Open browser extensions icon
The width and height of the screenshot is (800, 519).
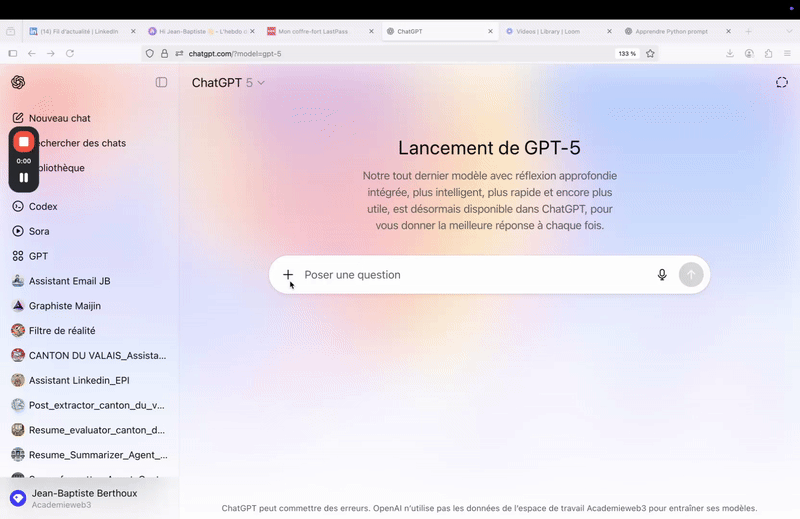768,53
